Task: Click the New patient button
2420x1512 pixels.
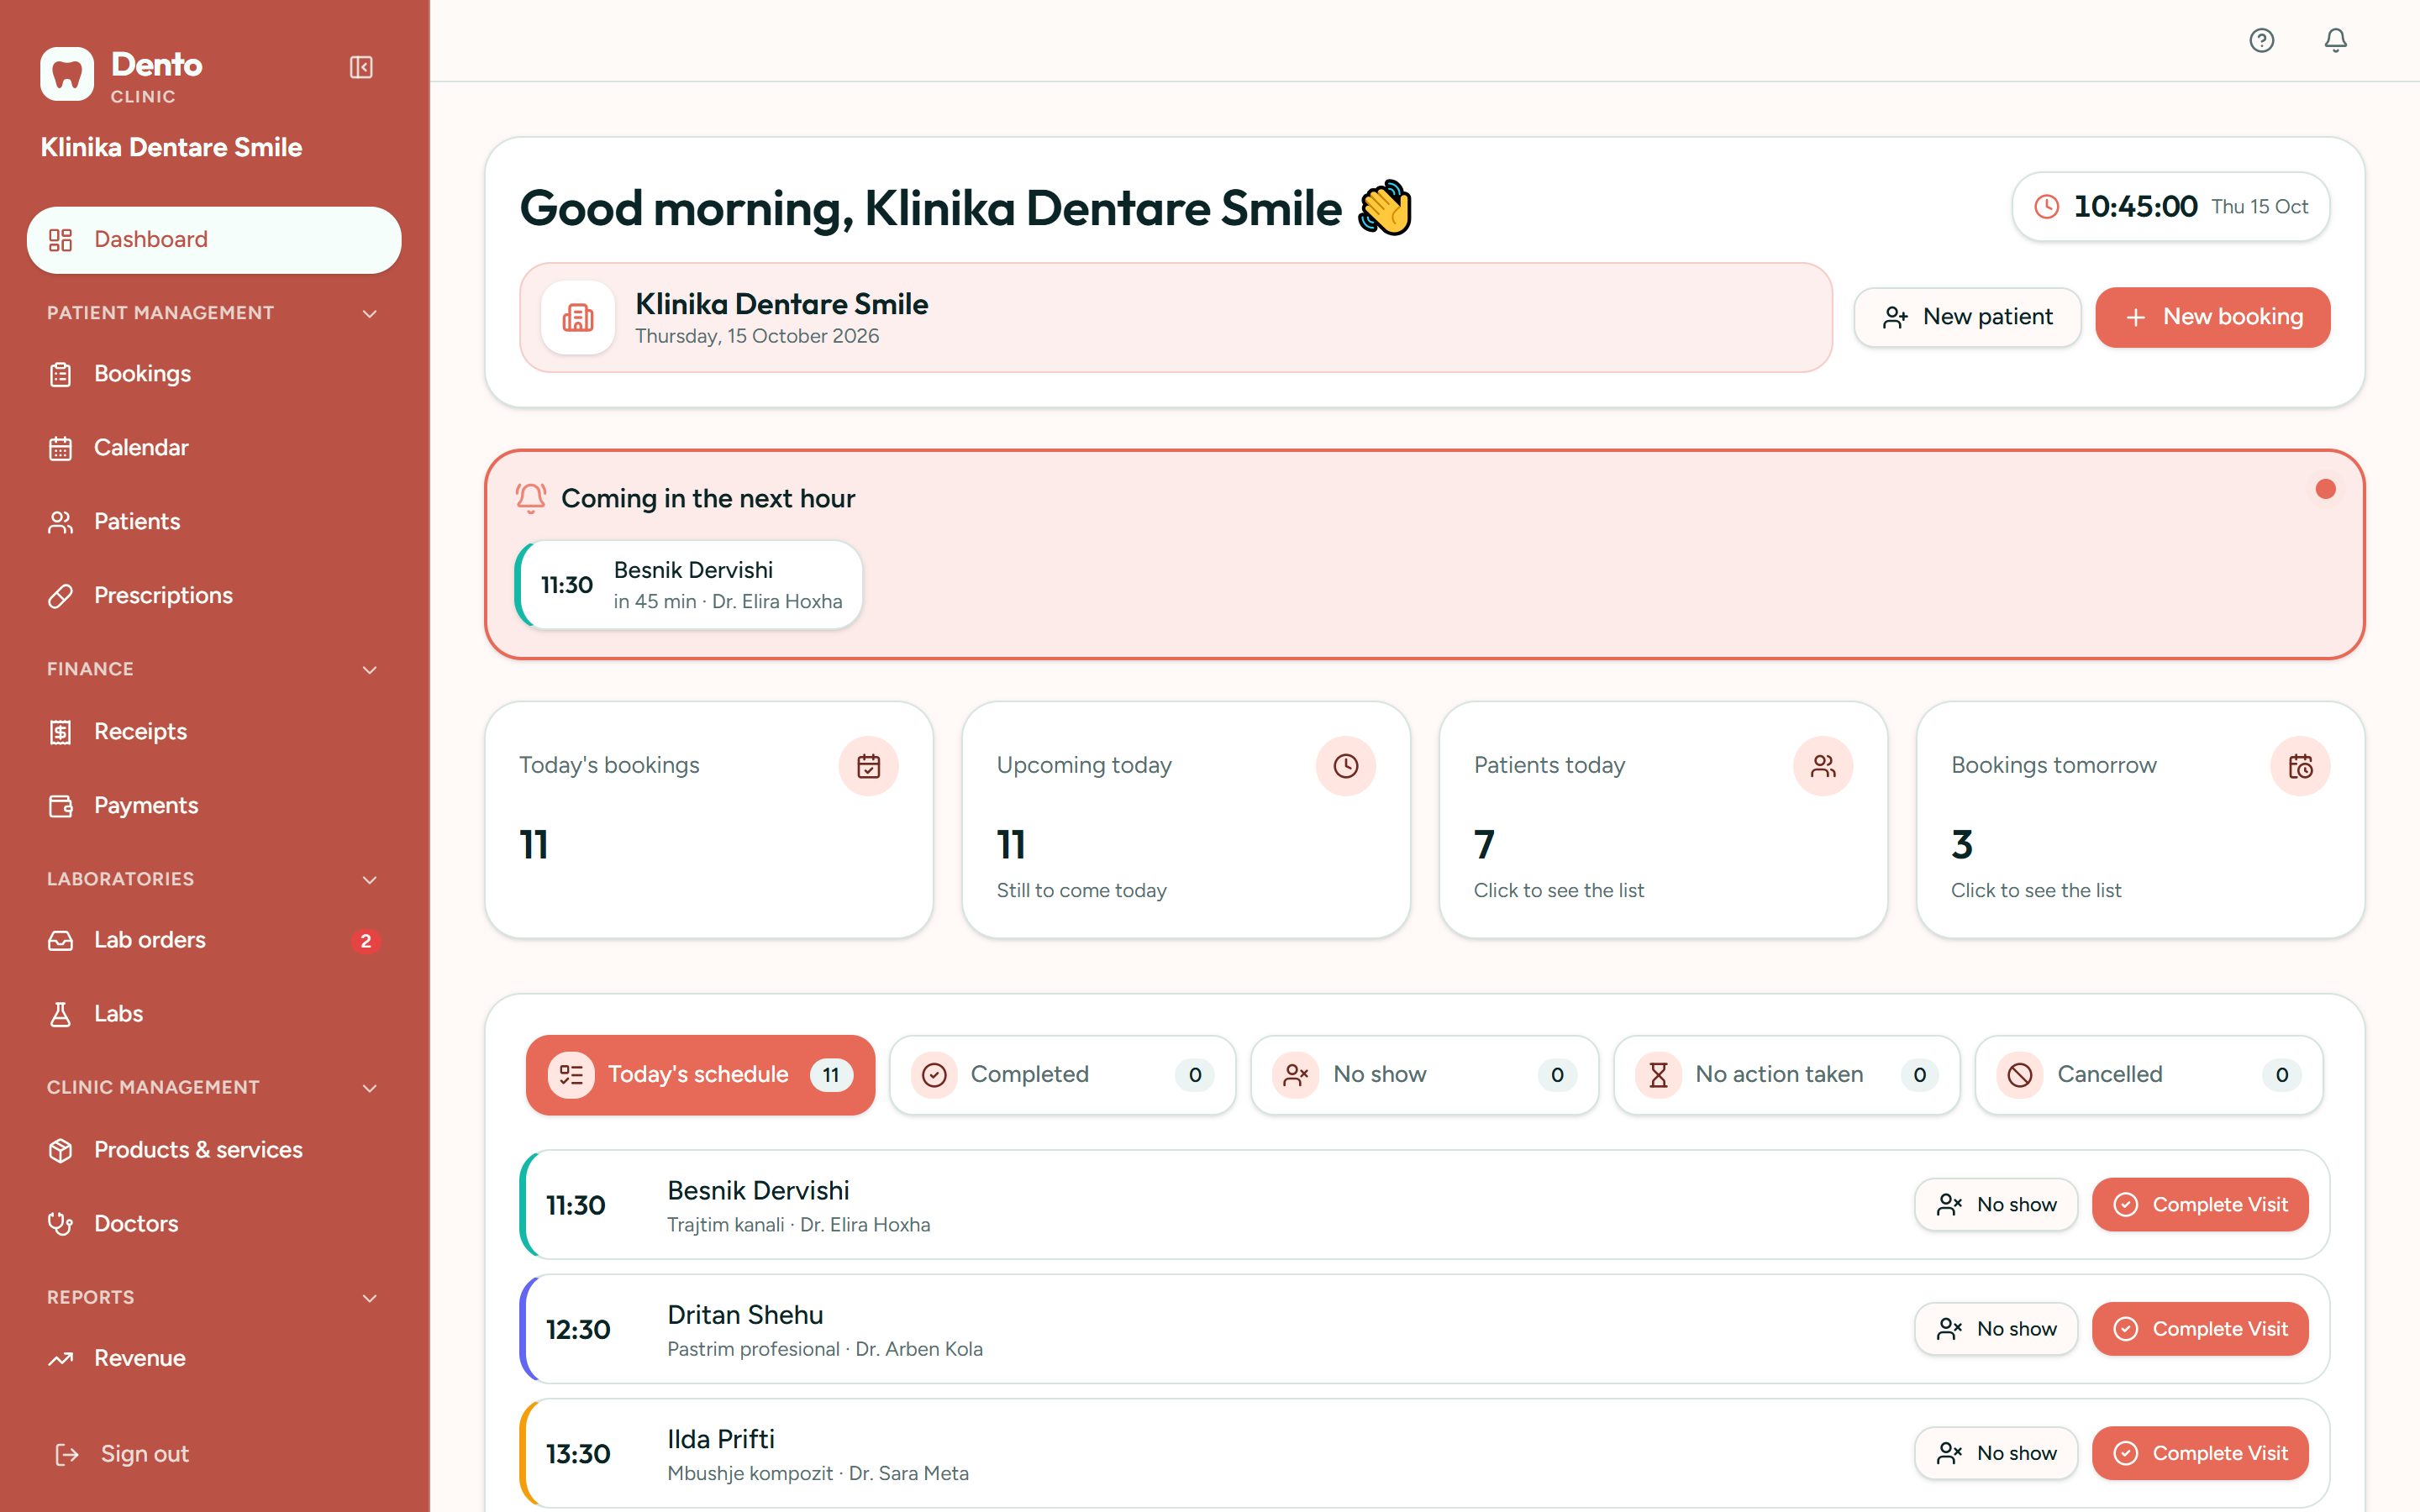Action: click(1967, 318)
